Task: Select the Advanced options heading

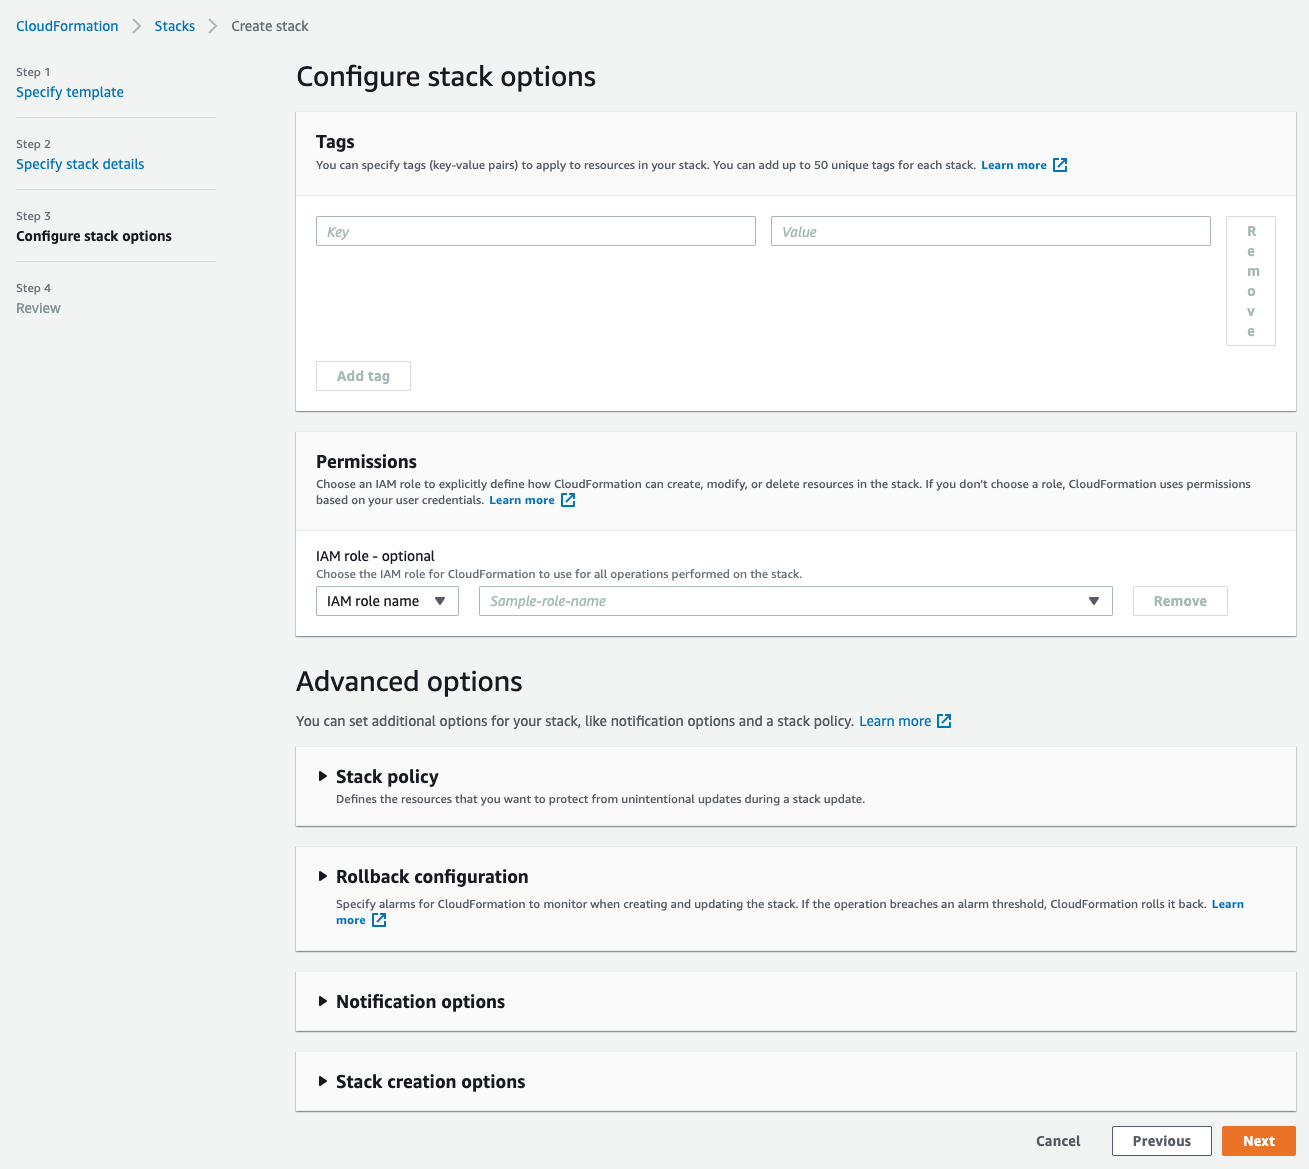Action: [x=409, y=682]
